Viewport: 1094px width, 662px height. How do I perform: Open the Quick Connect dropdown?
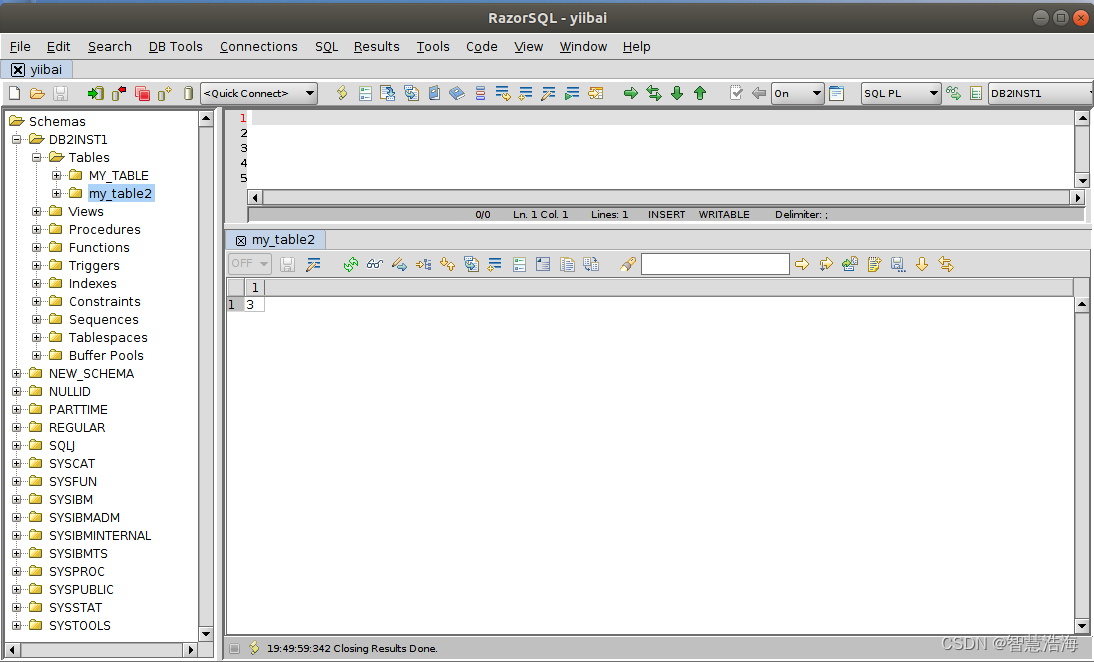click(x=258, y=93)
